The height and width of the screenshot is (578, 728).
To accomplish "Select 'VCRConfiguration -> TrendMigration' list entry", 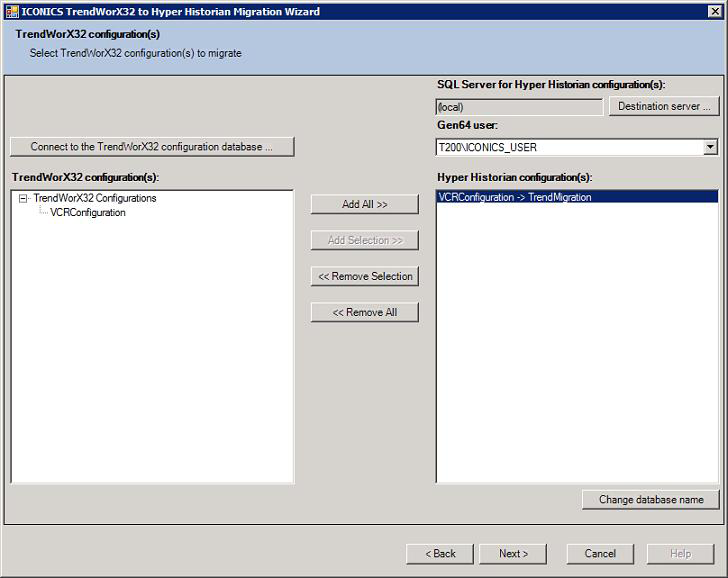I will [x=515, y=197].
